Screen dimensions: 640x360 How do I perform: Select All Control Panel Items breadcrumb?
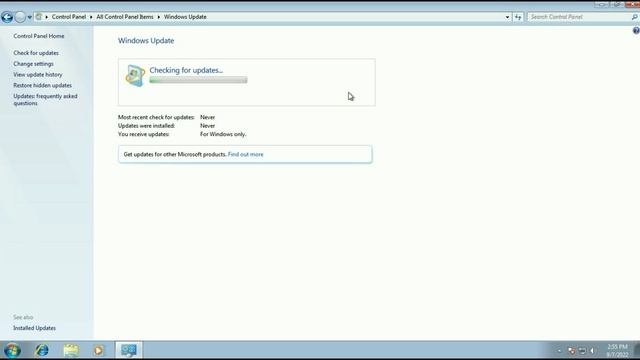pyautogui.click(x=125, y=17)
